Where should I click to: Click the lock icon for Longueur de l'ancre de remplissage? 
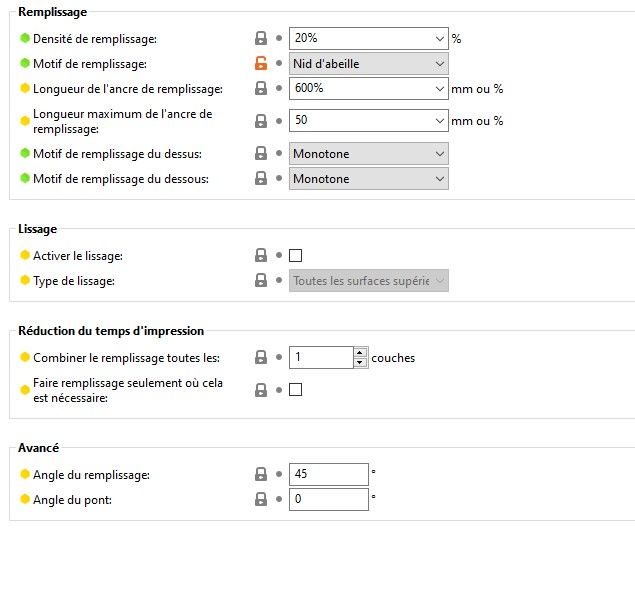[261, 89]
